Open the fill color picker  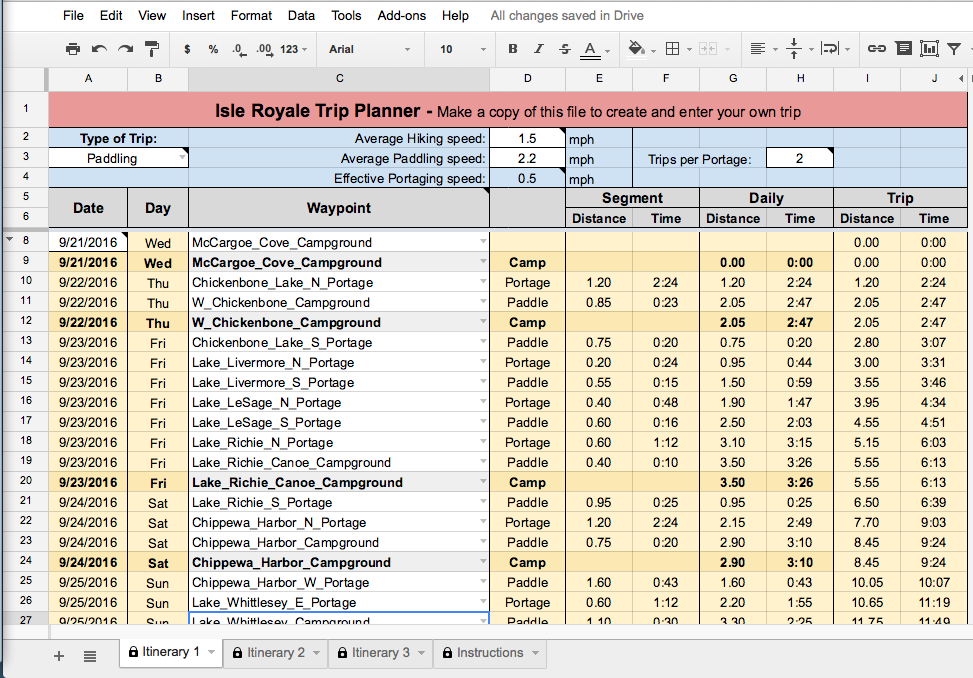[636, 49]
